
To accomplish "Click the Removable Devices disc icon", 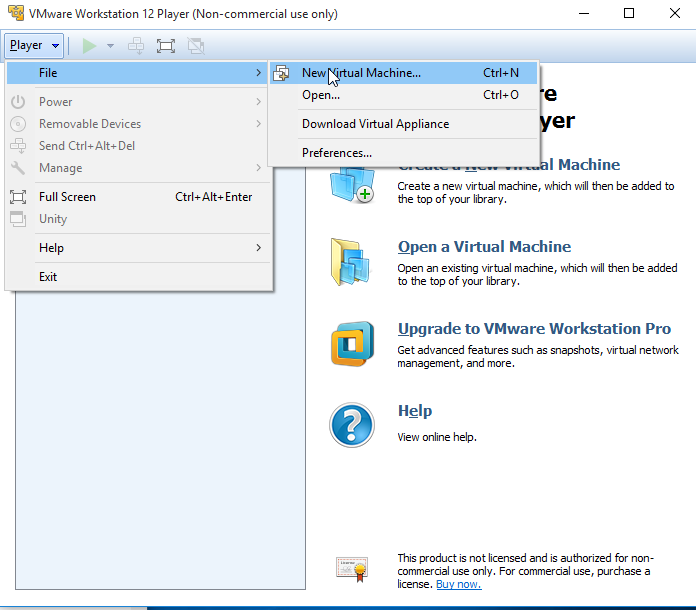I will tap(18, 124).
